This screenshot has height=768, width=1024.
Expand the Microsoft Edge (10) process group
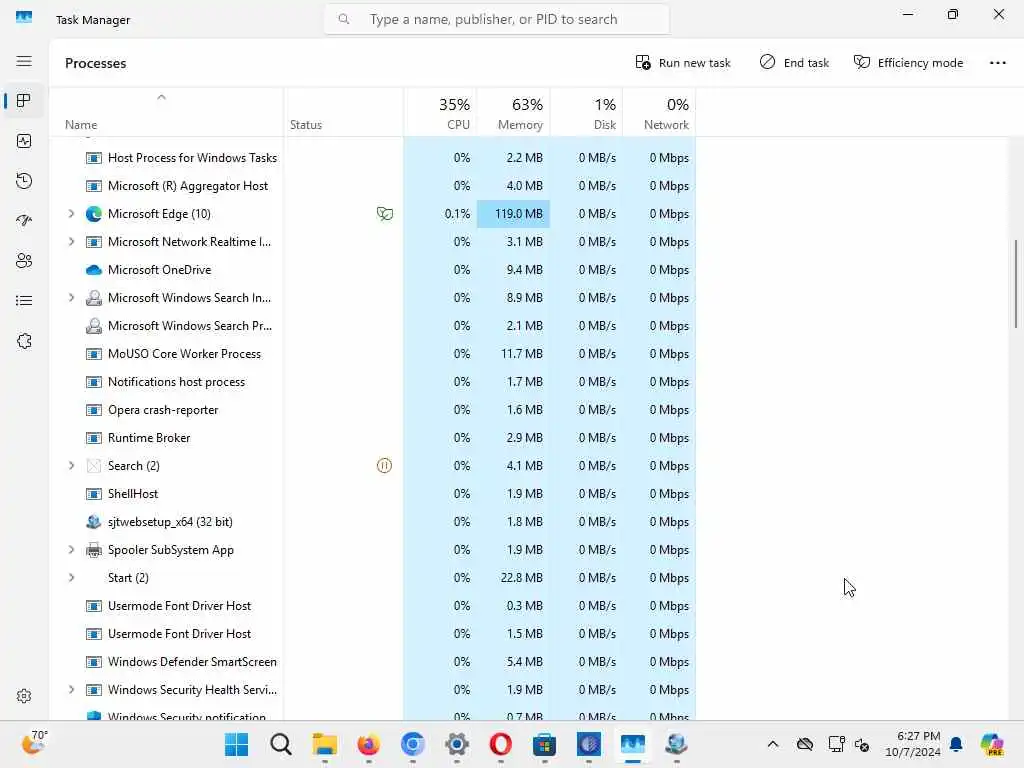click(71, 214)
